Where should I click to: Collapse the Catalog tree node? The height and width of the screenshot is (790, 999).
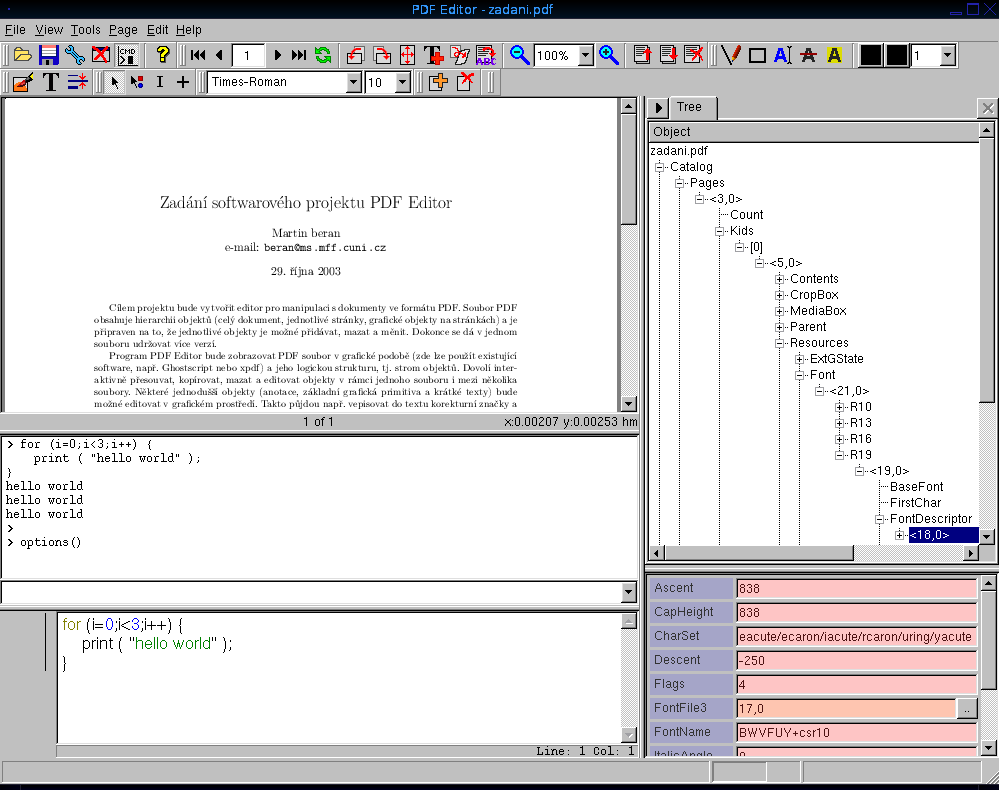pos(659,167)
